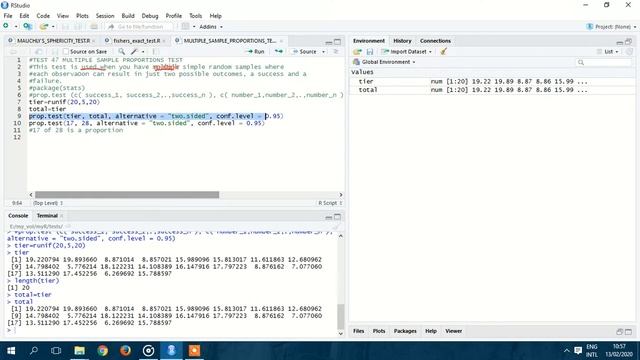
Task: Open the Source options dropdown arrow
Action: tap(324, 52)
